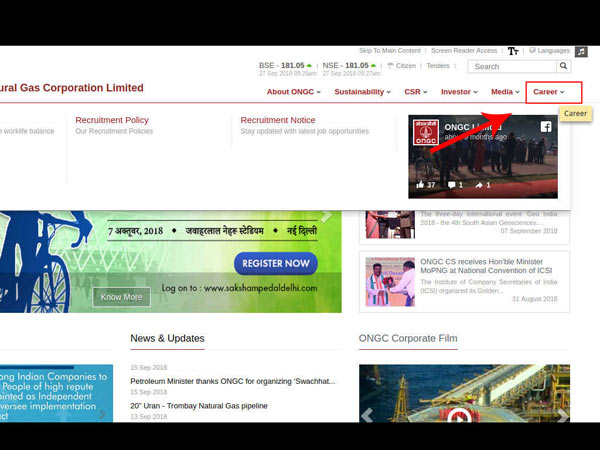Open the Facebook icon on ONGC post
The image size is (600, 450).
pos(546,127)
